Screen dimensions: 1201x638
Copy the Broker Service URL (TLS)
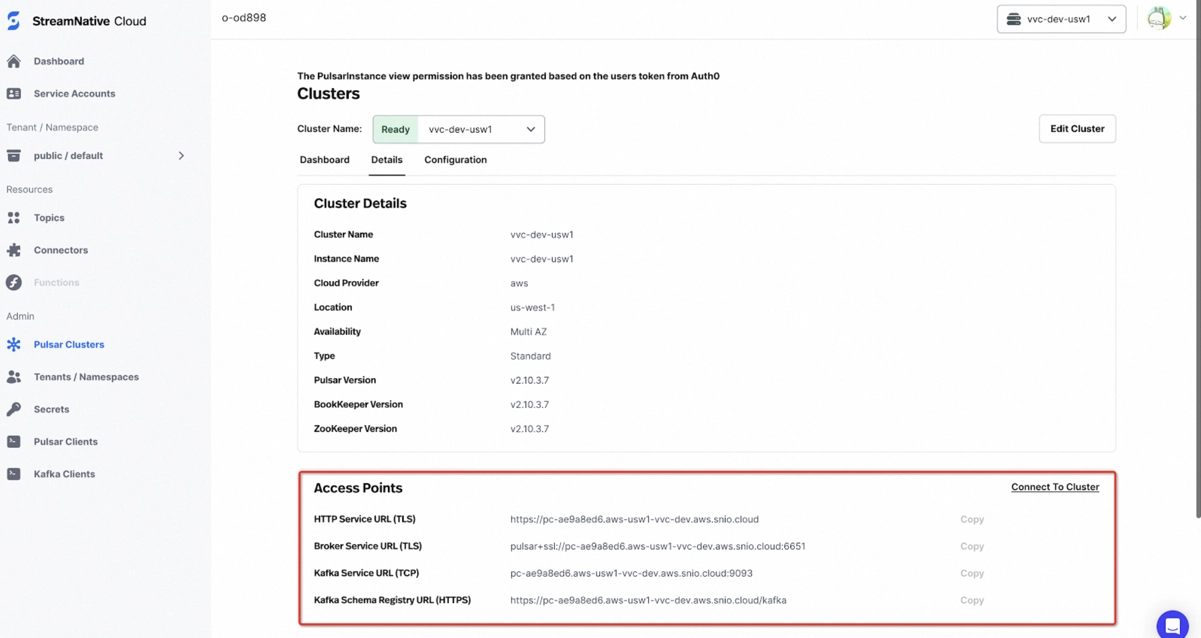(972, 547)
